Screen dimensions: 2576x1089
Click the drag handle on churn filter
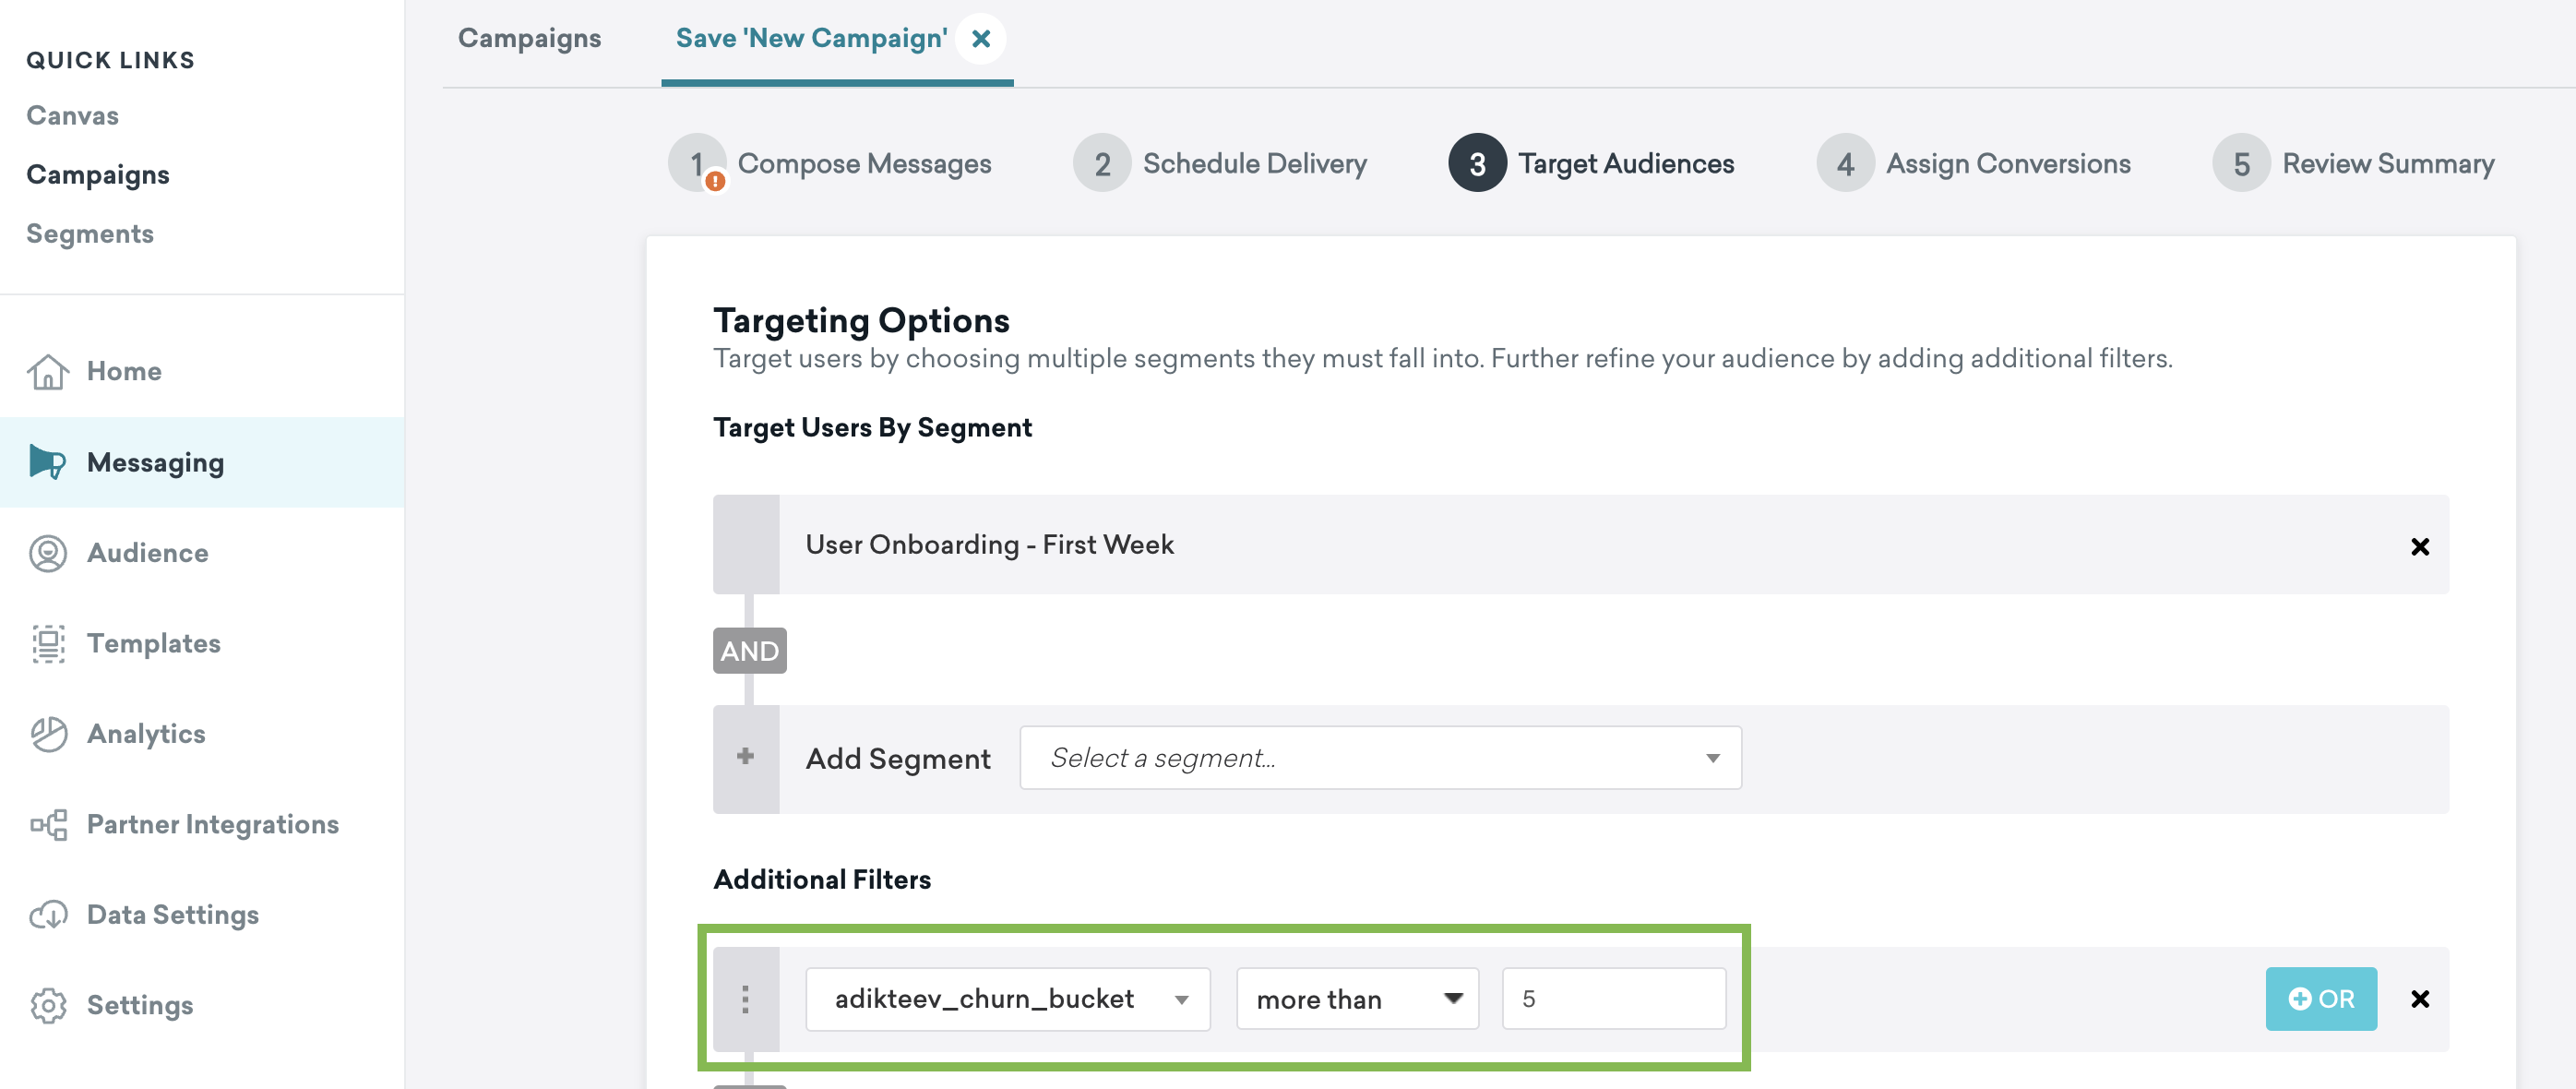(747, 997)
